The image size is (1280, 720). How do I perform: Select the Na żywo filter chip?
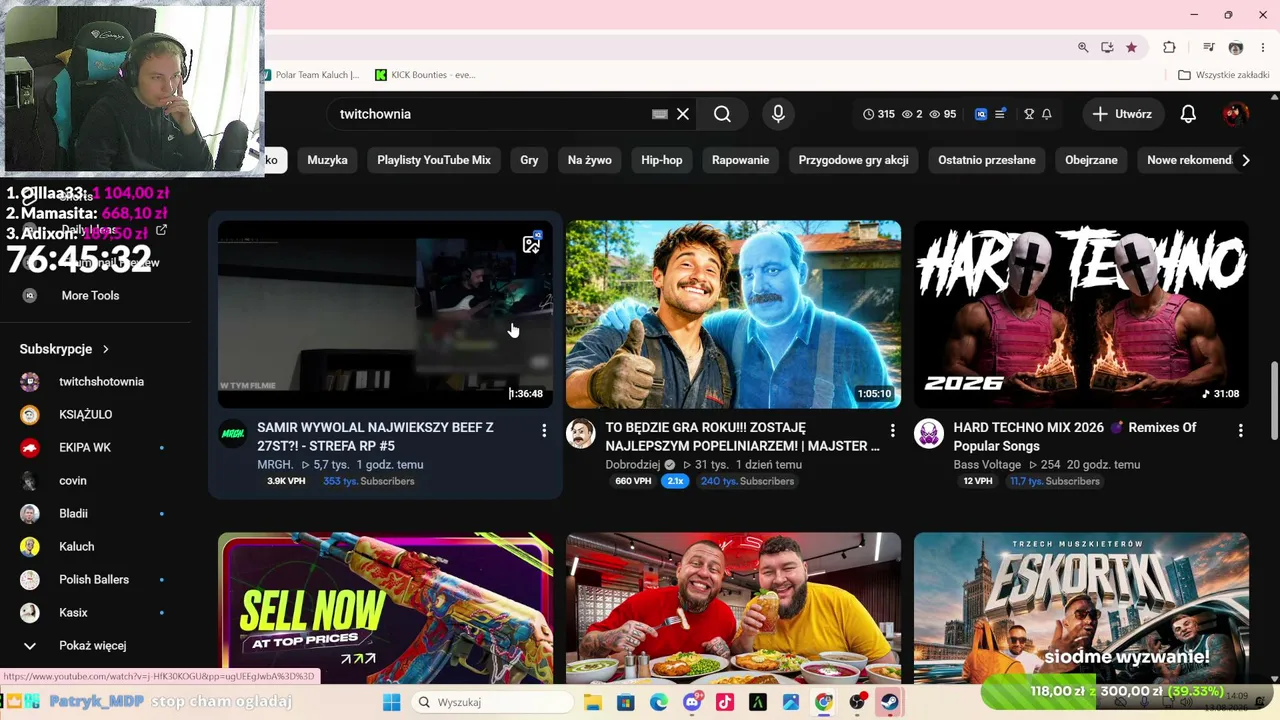pyautogui.click(x=590, y=160)
